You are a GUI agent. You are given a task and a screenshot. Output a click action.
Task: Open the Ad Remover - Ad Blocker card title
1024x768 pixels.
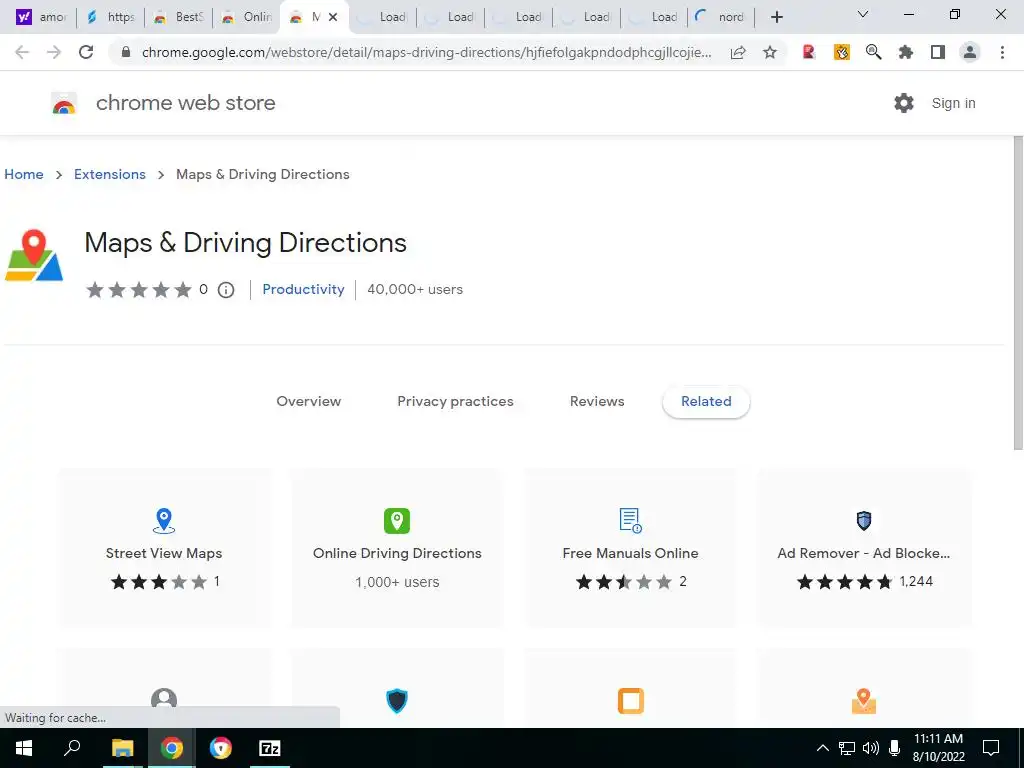[x=863, y=553]
